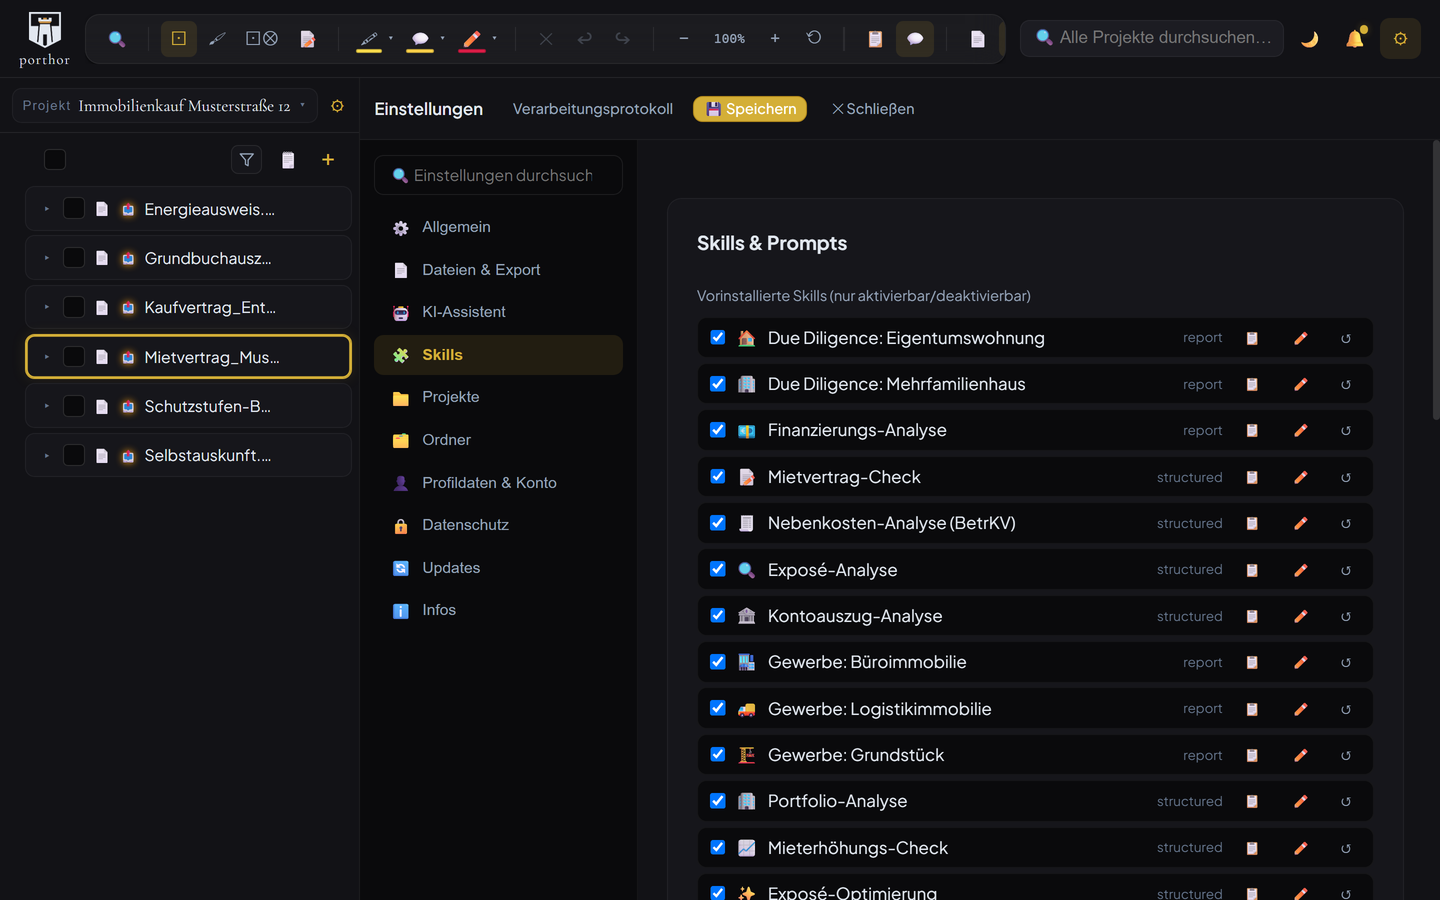The image size is (1440, 900).
Task: Open Allgemein settings section
Action: [498, 228]
